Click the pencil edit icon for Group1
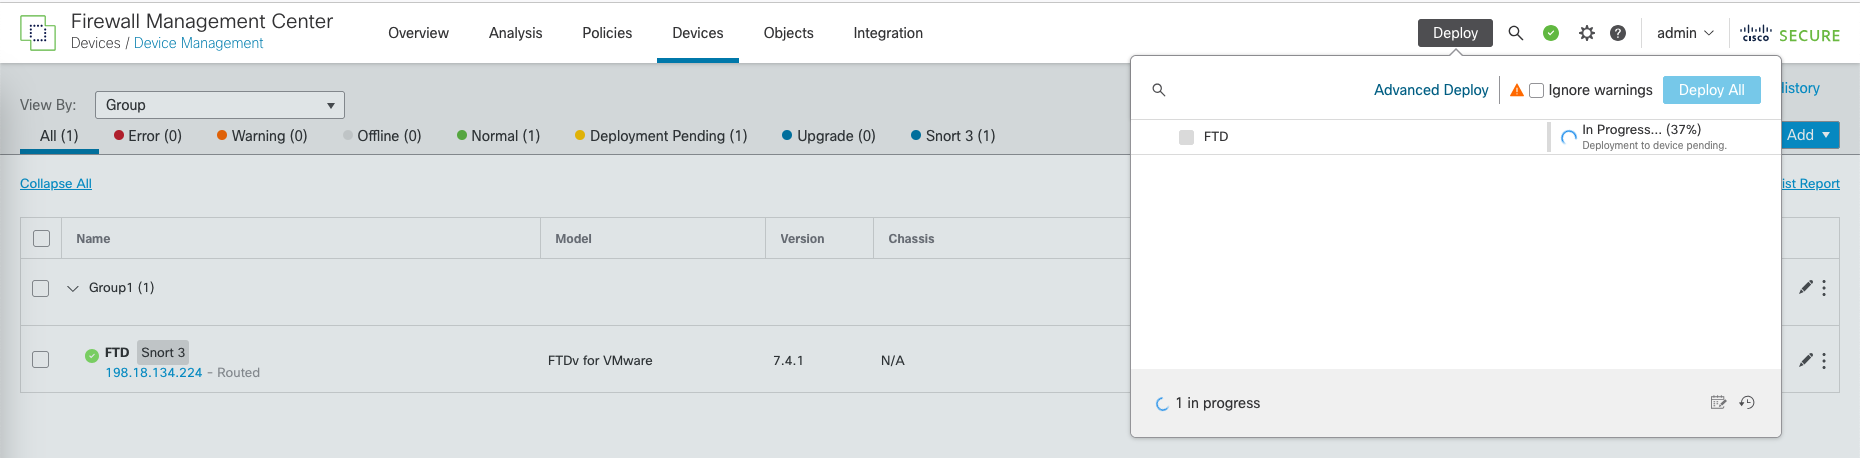1860x458 pixels. click(1805, 288)
